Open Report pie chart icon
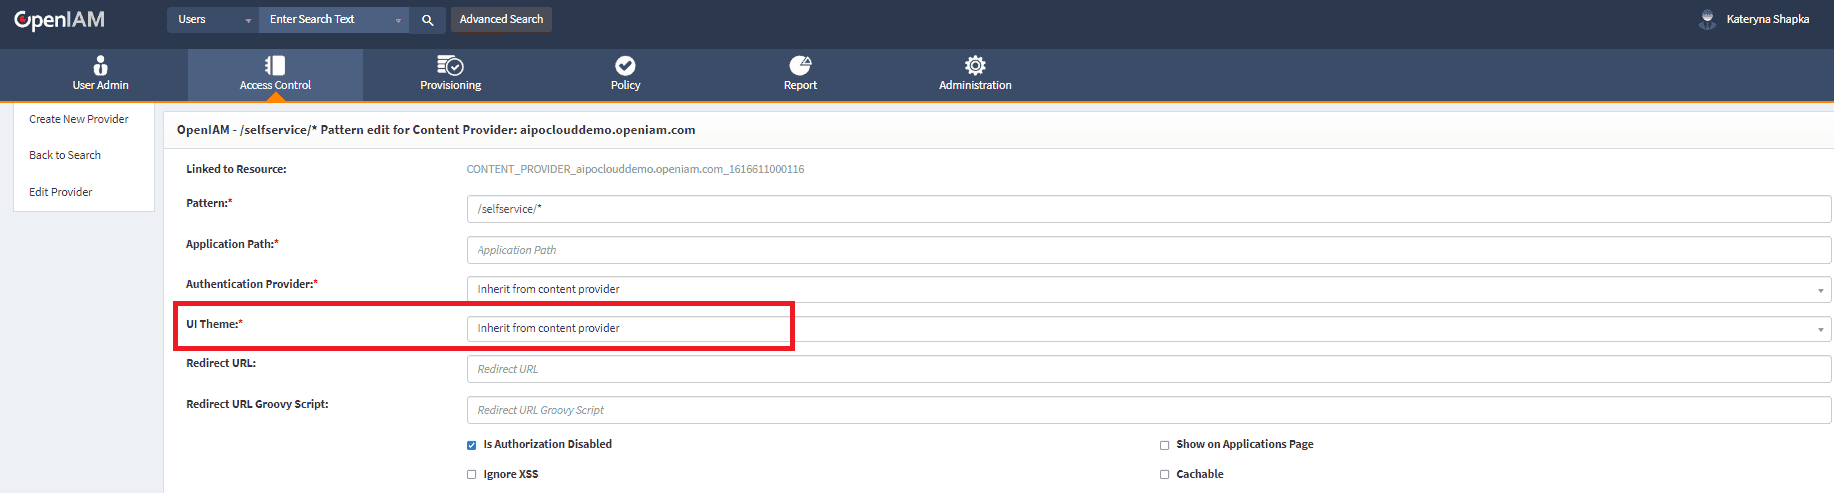Screen dimensions: 1834x496 coord(800,66)
